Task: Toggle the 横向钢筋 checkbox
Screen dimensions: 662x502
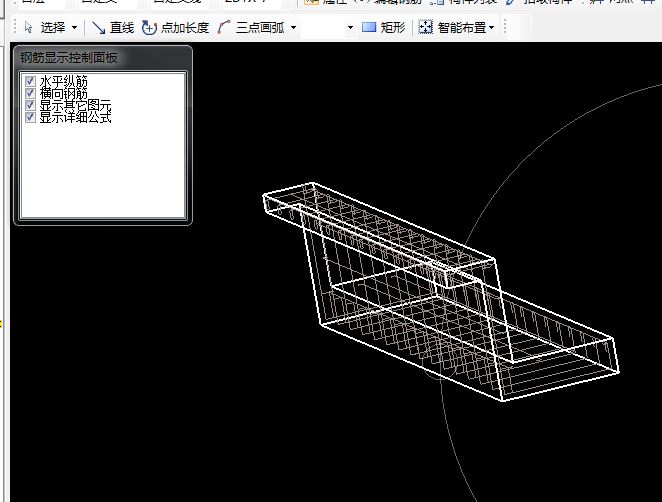Action: click(x=30, y=93)
